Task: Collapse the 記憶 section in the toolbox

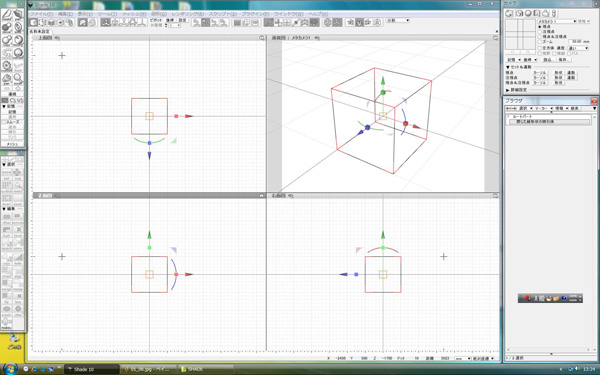Action: coord(4,106)
